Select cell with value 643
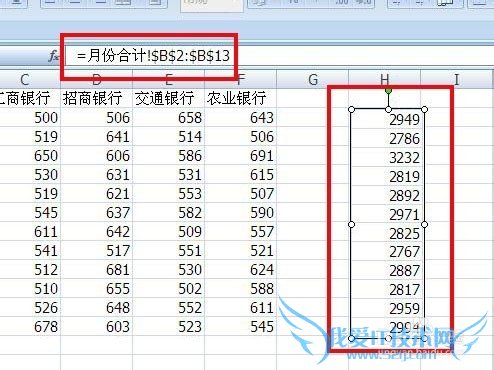 tap(241, 117)
